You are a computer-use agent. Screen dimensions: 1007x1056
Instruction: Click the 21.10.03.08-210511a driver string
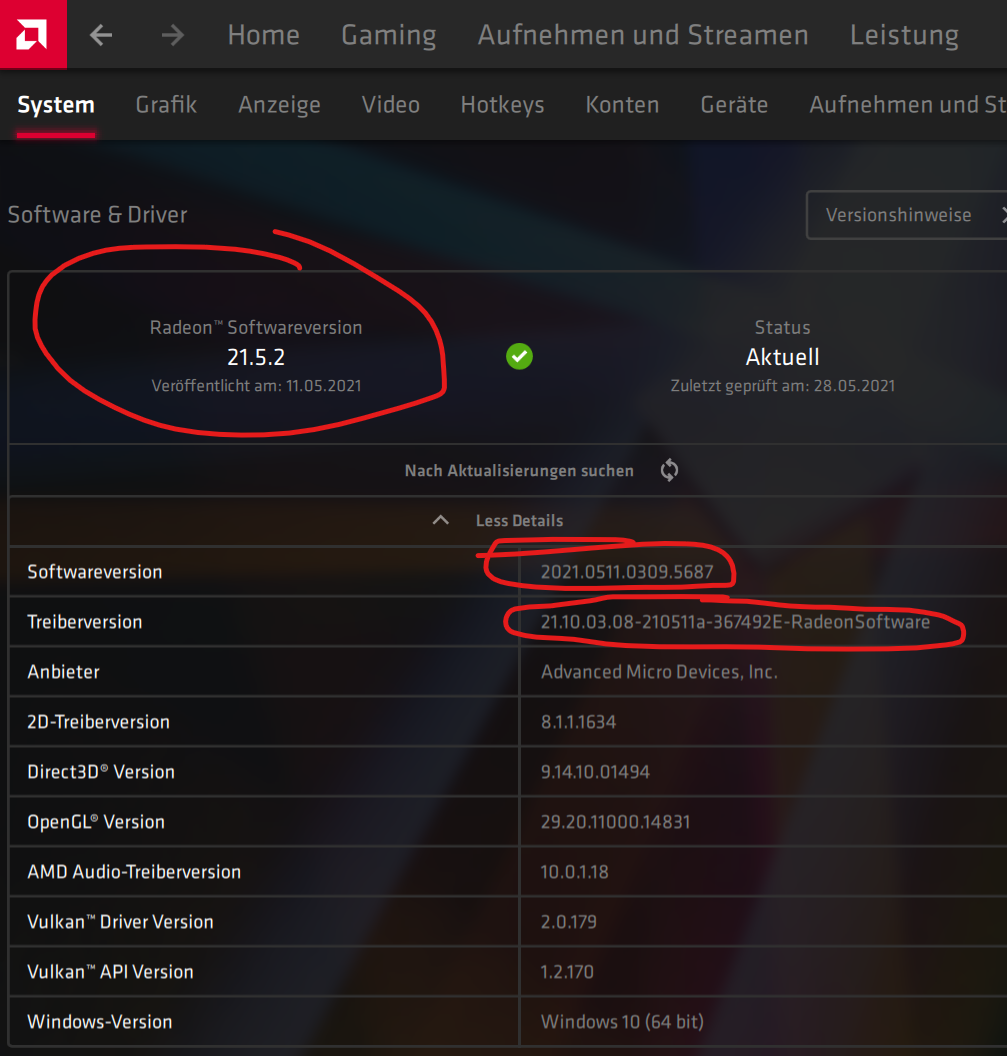[735, 622]
